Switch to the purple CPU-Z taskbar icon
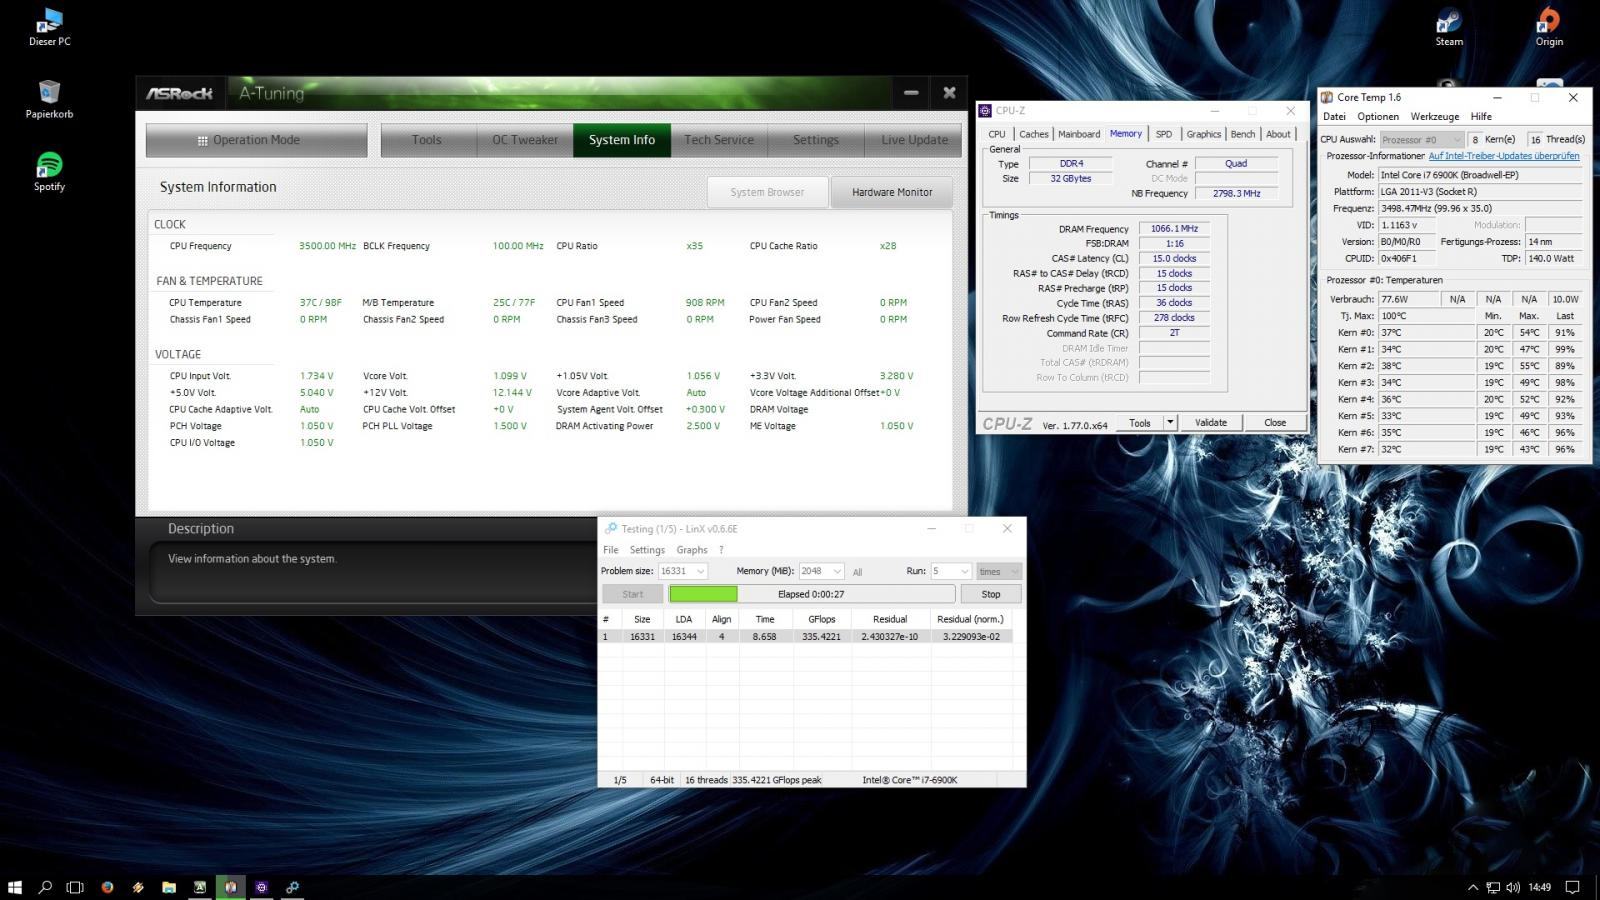Screen dimensions: 1600x900 pyautogui.click(x=262, y=886)
